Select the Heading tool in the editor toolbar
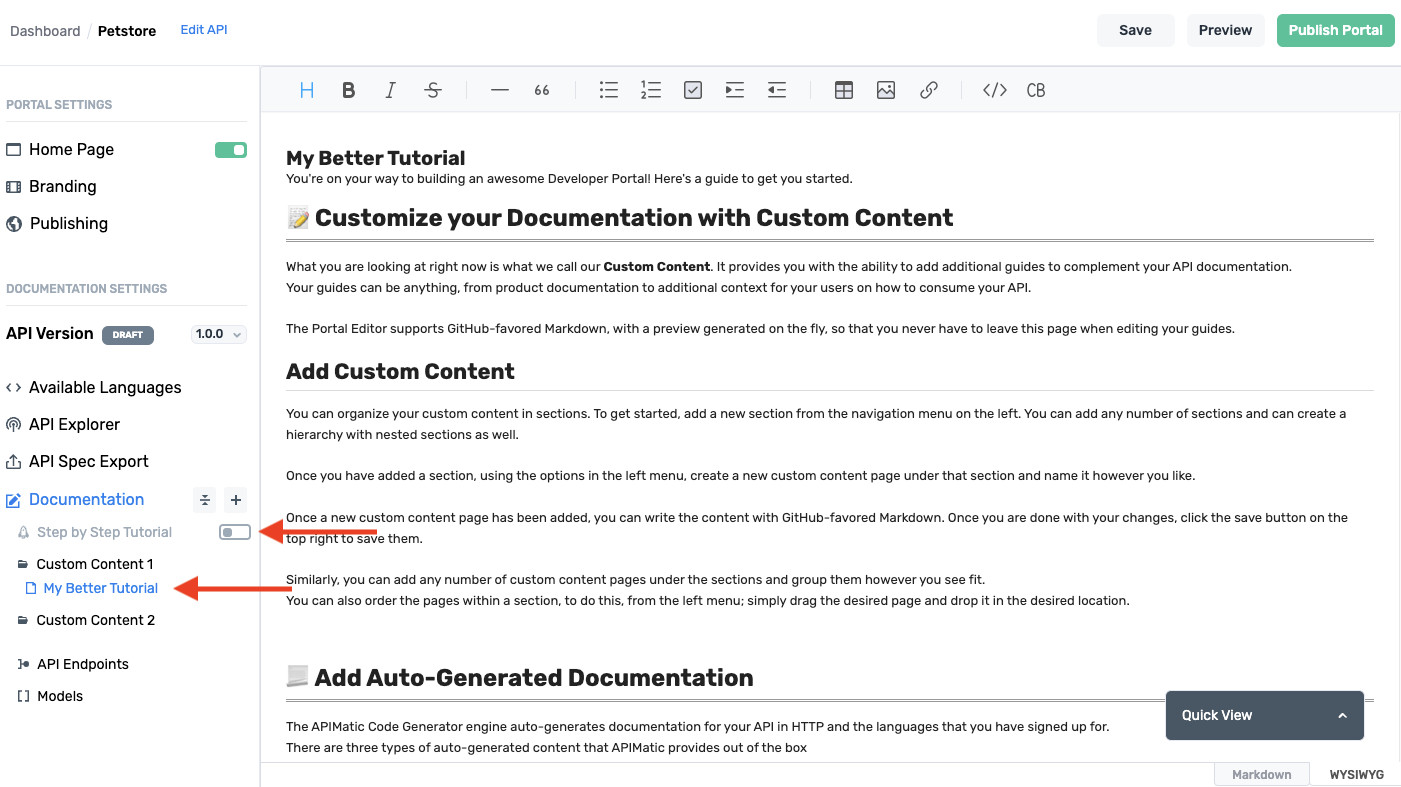 click(x=307, y=90)
